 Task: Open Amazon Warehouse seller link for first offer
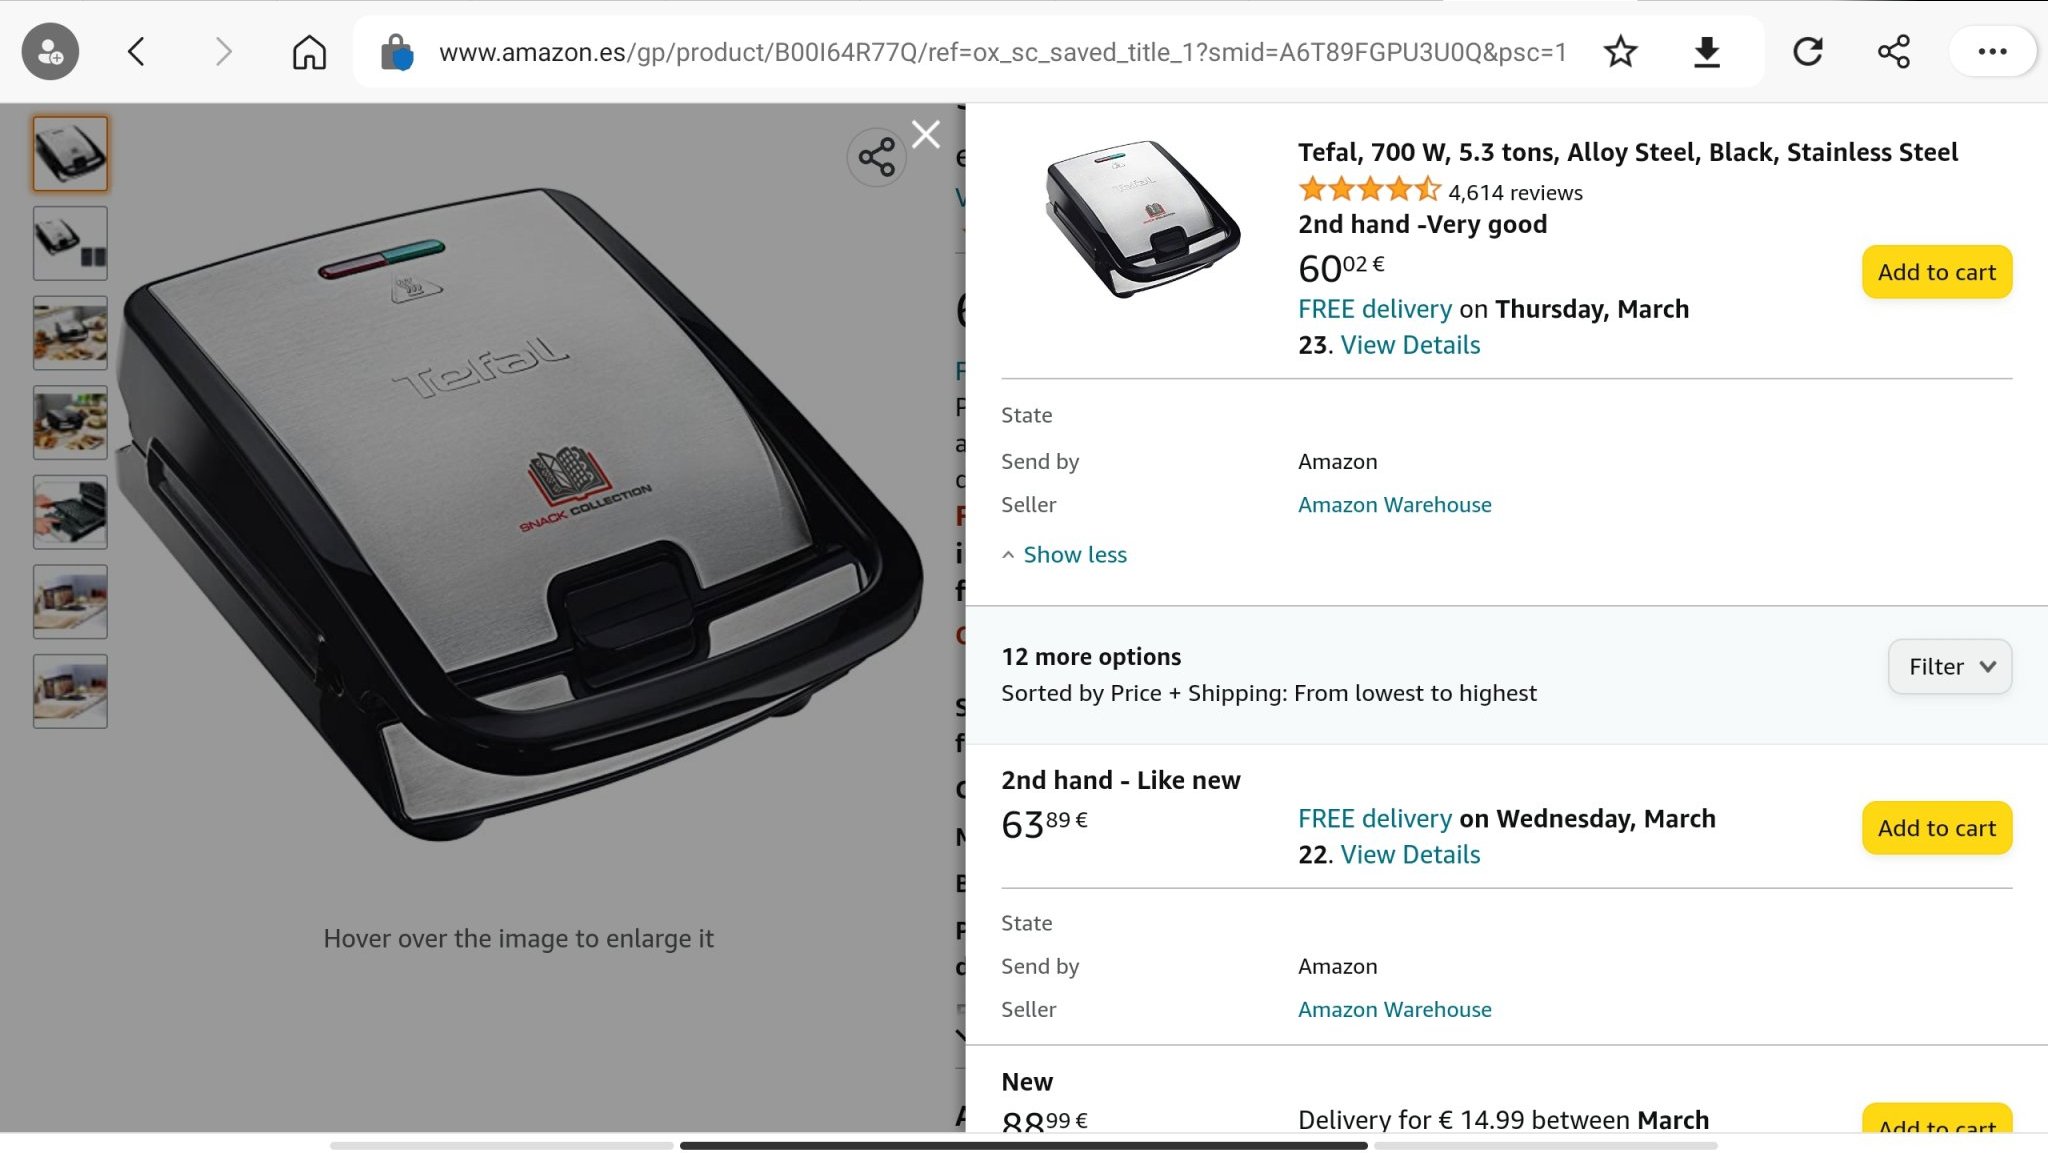click(x=1394, y=505)
